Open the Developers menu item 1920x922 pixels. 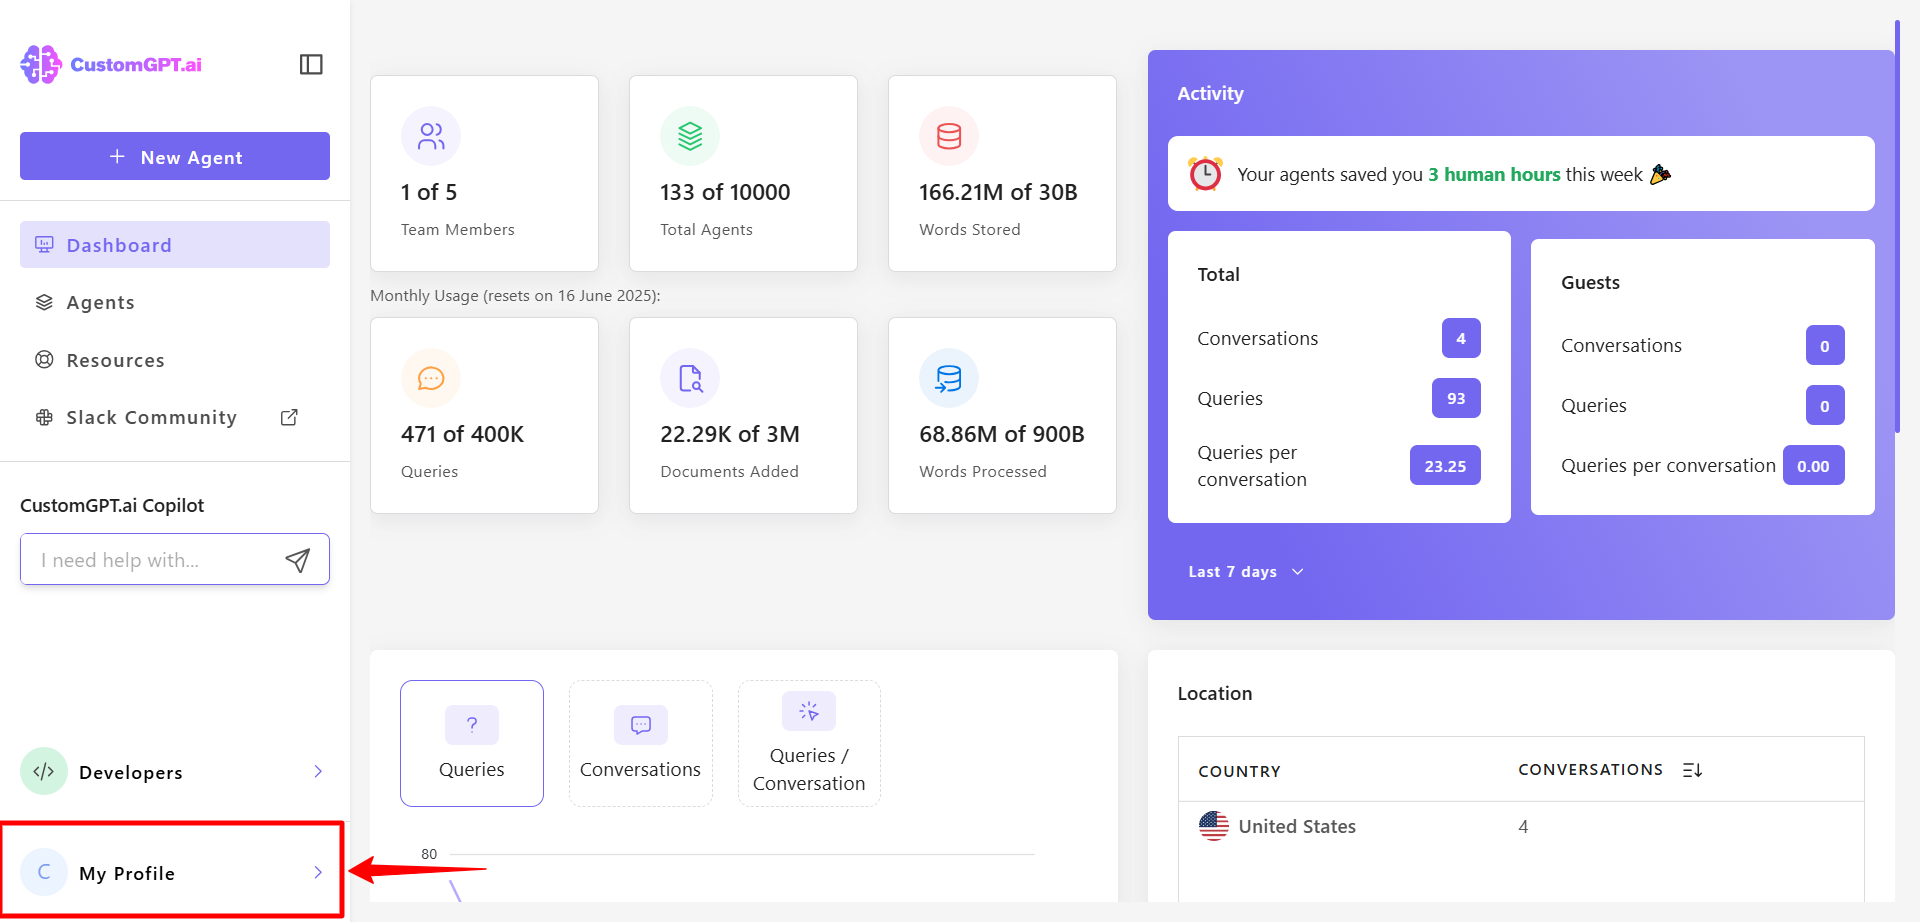pyautogui.click(x=175, y=771)
